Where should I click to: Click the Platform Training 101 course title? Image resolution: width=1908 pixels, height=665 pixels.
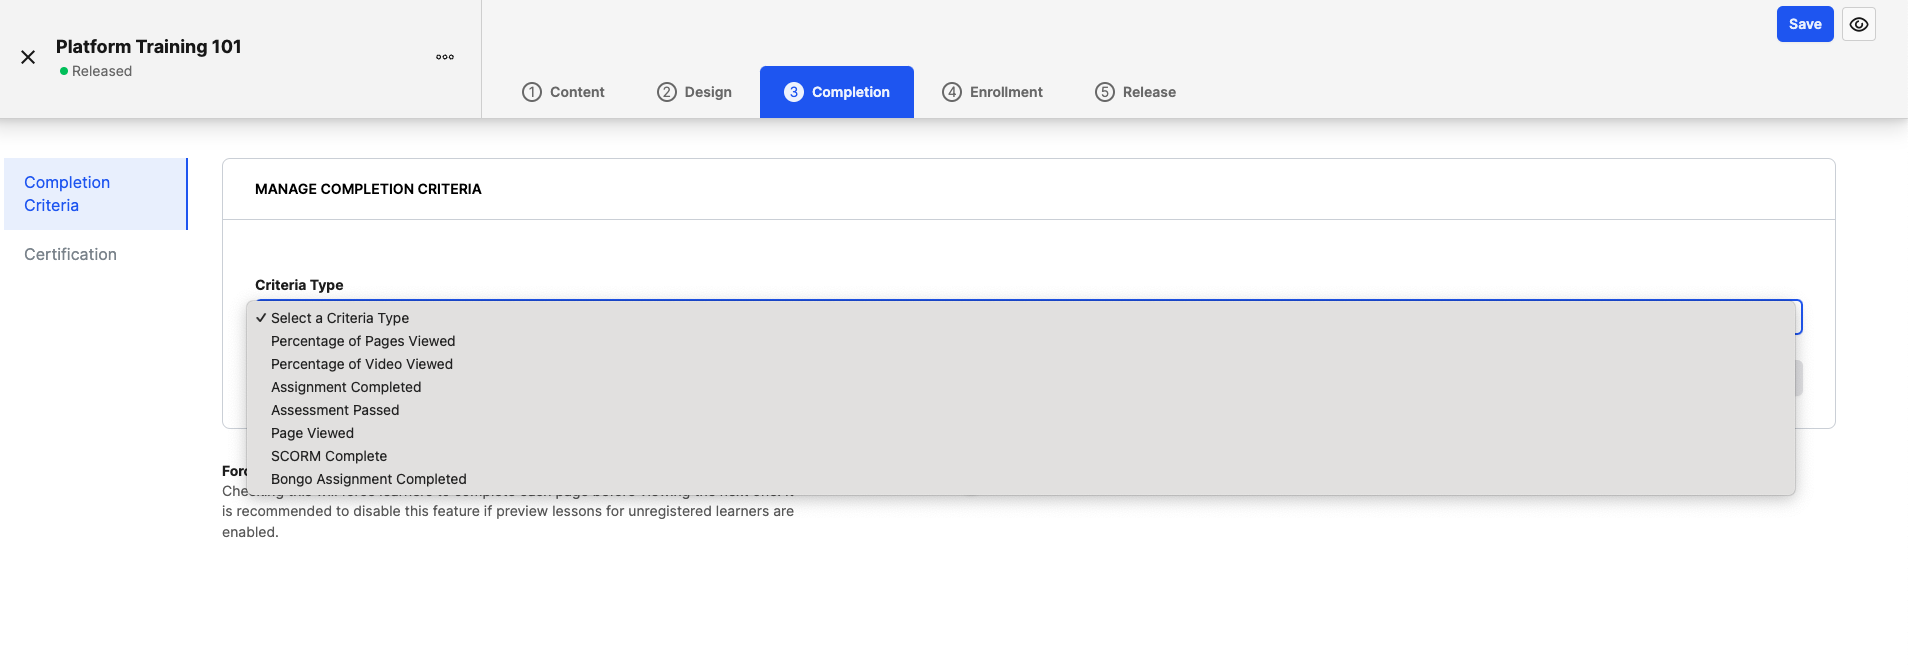(x=149, y=47)
